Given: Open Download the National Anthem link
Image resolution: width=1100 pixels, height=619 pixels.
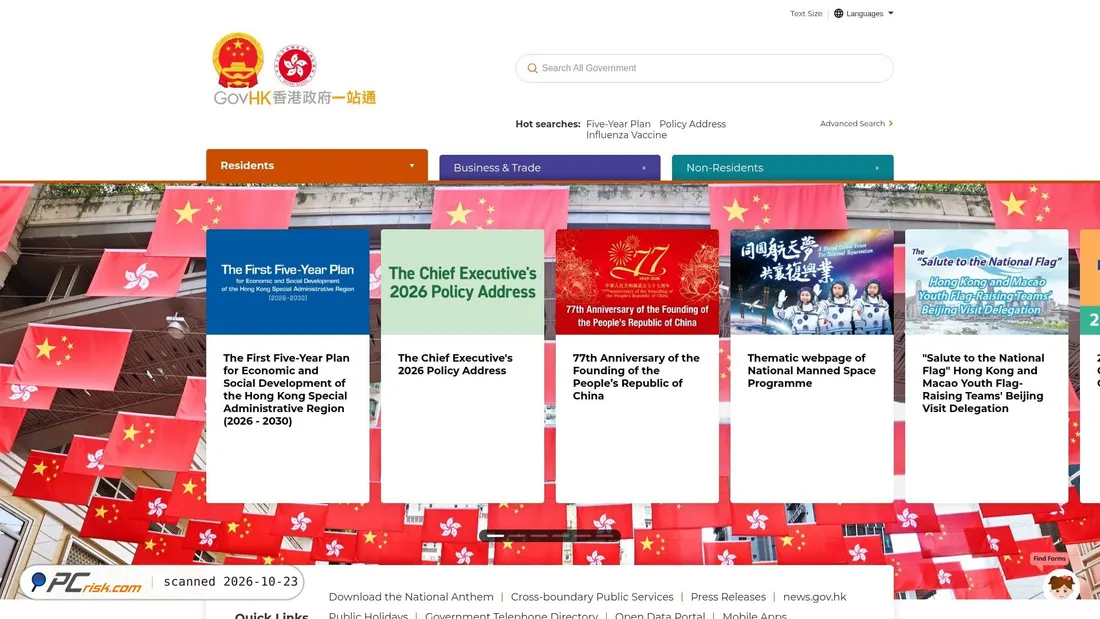Looking at the screenshot, I should (411, 597).
